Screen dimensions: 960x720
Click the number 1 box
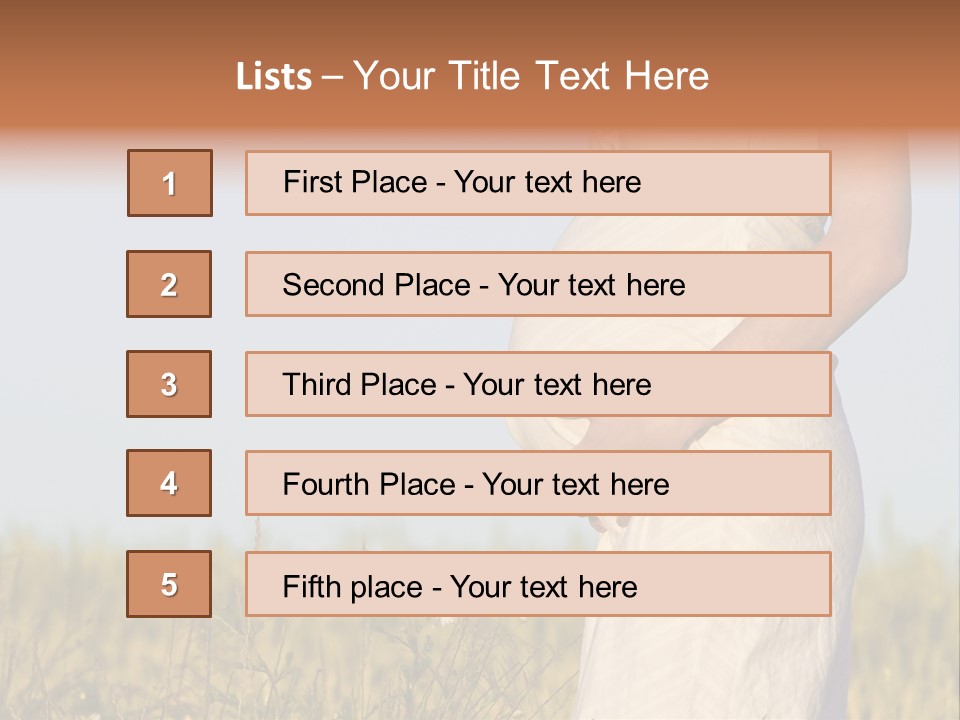(169, 183)
